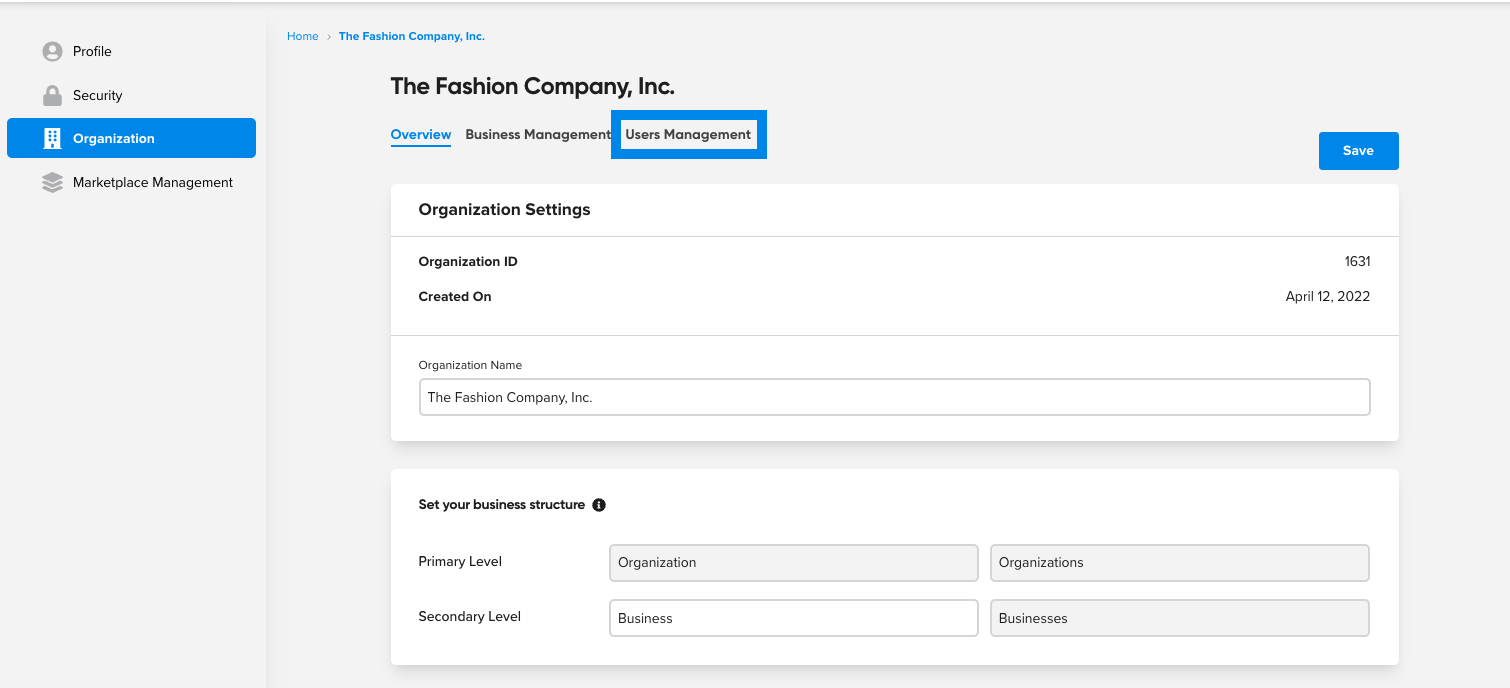Click the Secondary Level label

point(470,617)
